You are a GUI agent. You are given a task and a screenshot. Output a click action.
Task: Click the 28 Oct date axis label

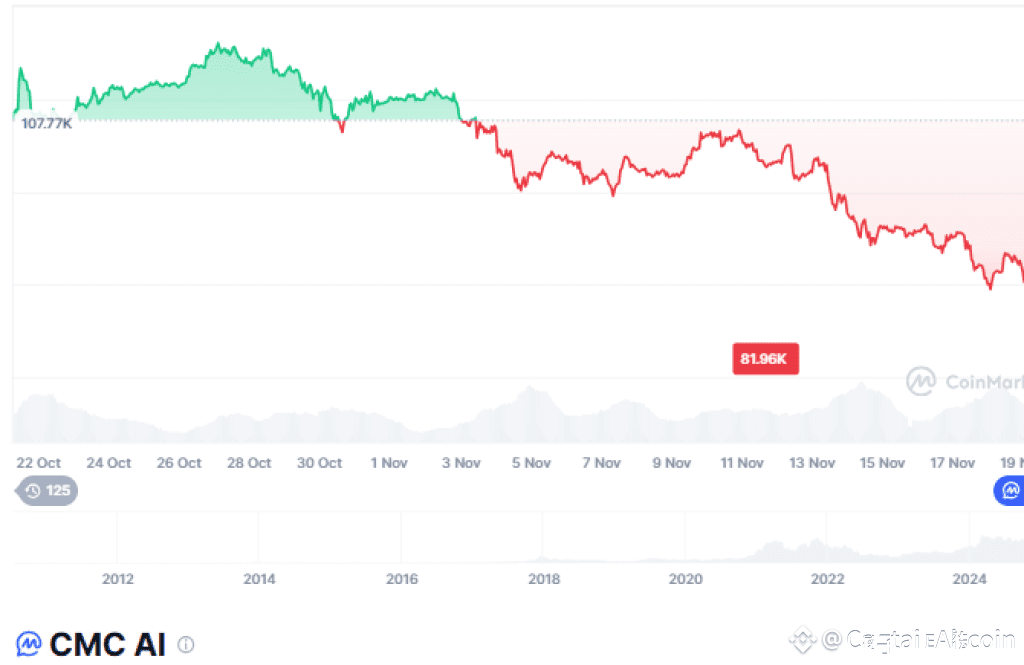pyautogui.click(x=249, y=463)
